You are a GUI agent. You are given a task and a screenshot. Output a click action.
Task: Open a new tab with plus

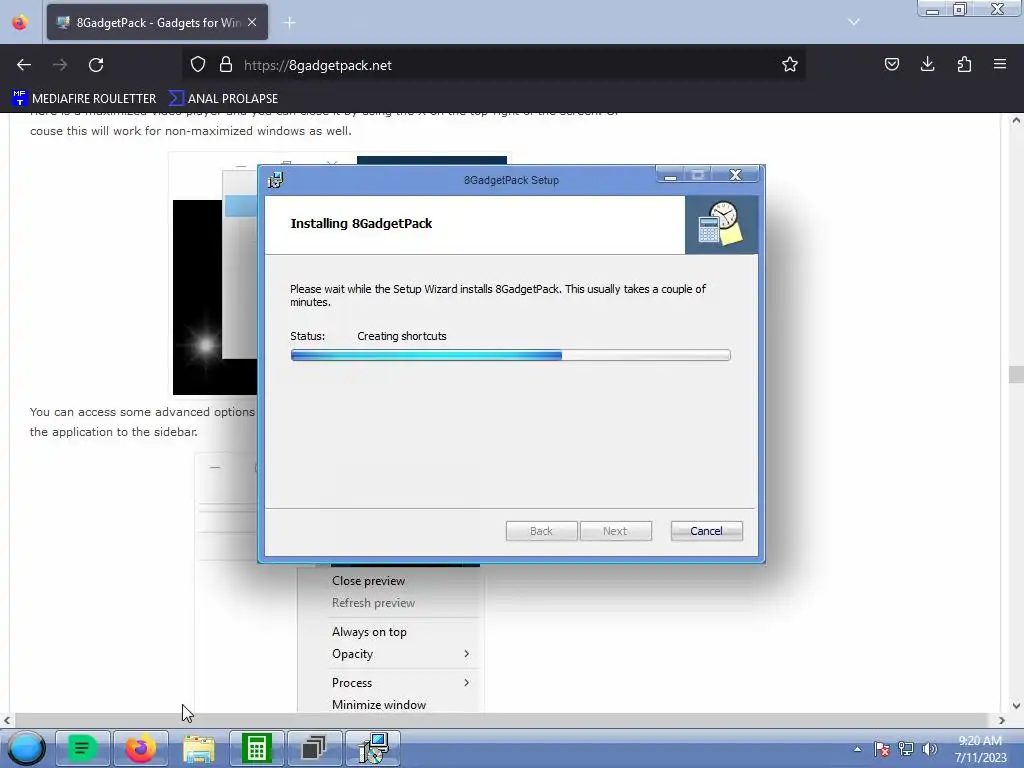coord(289,23)
